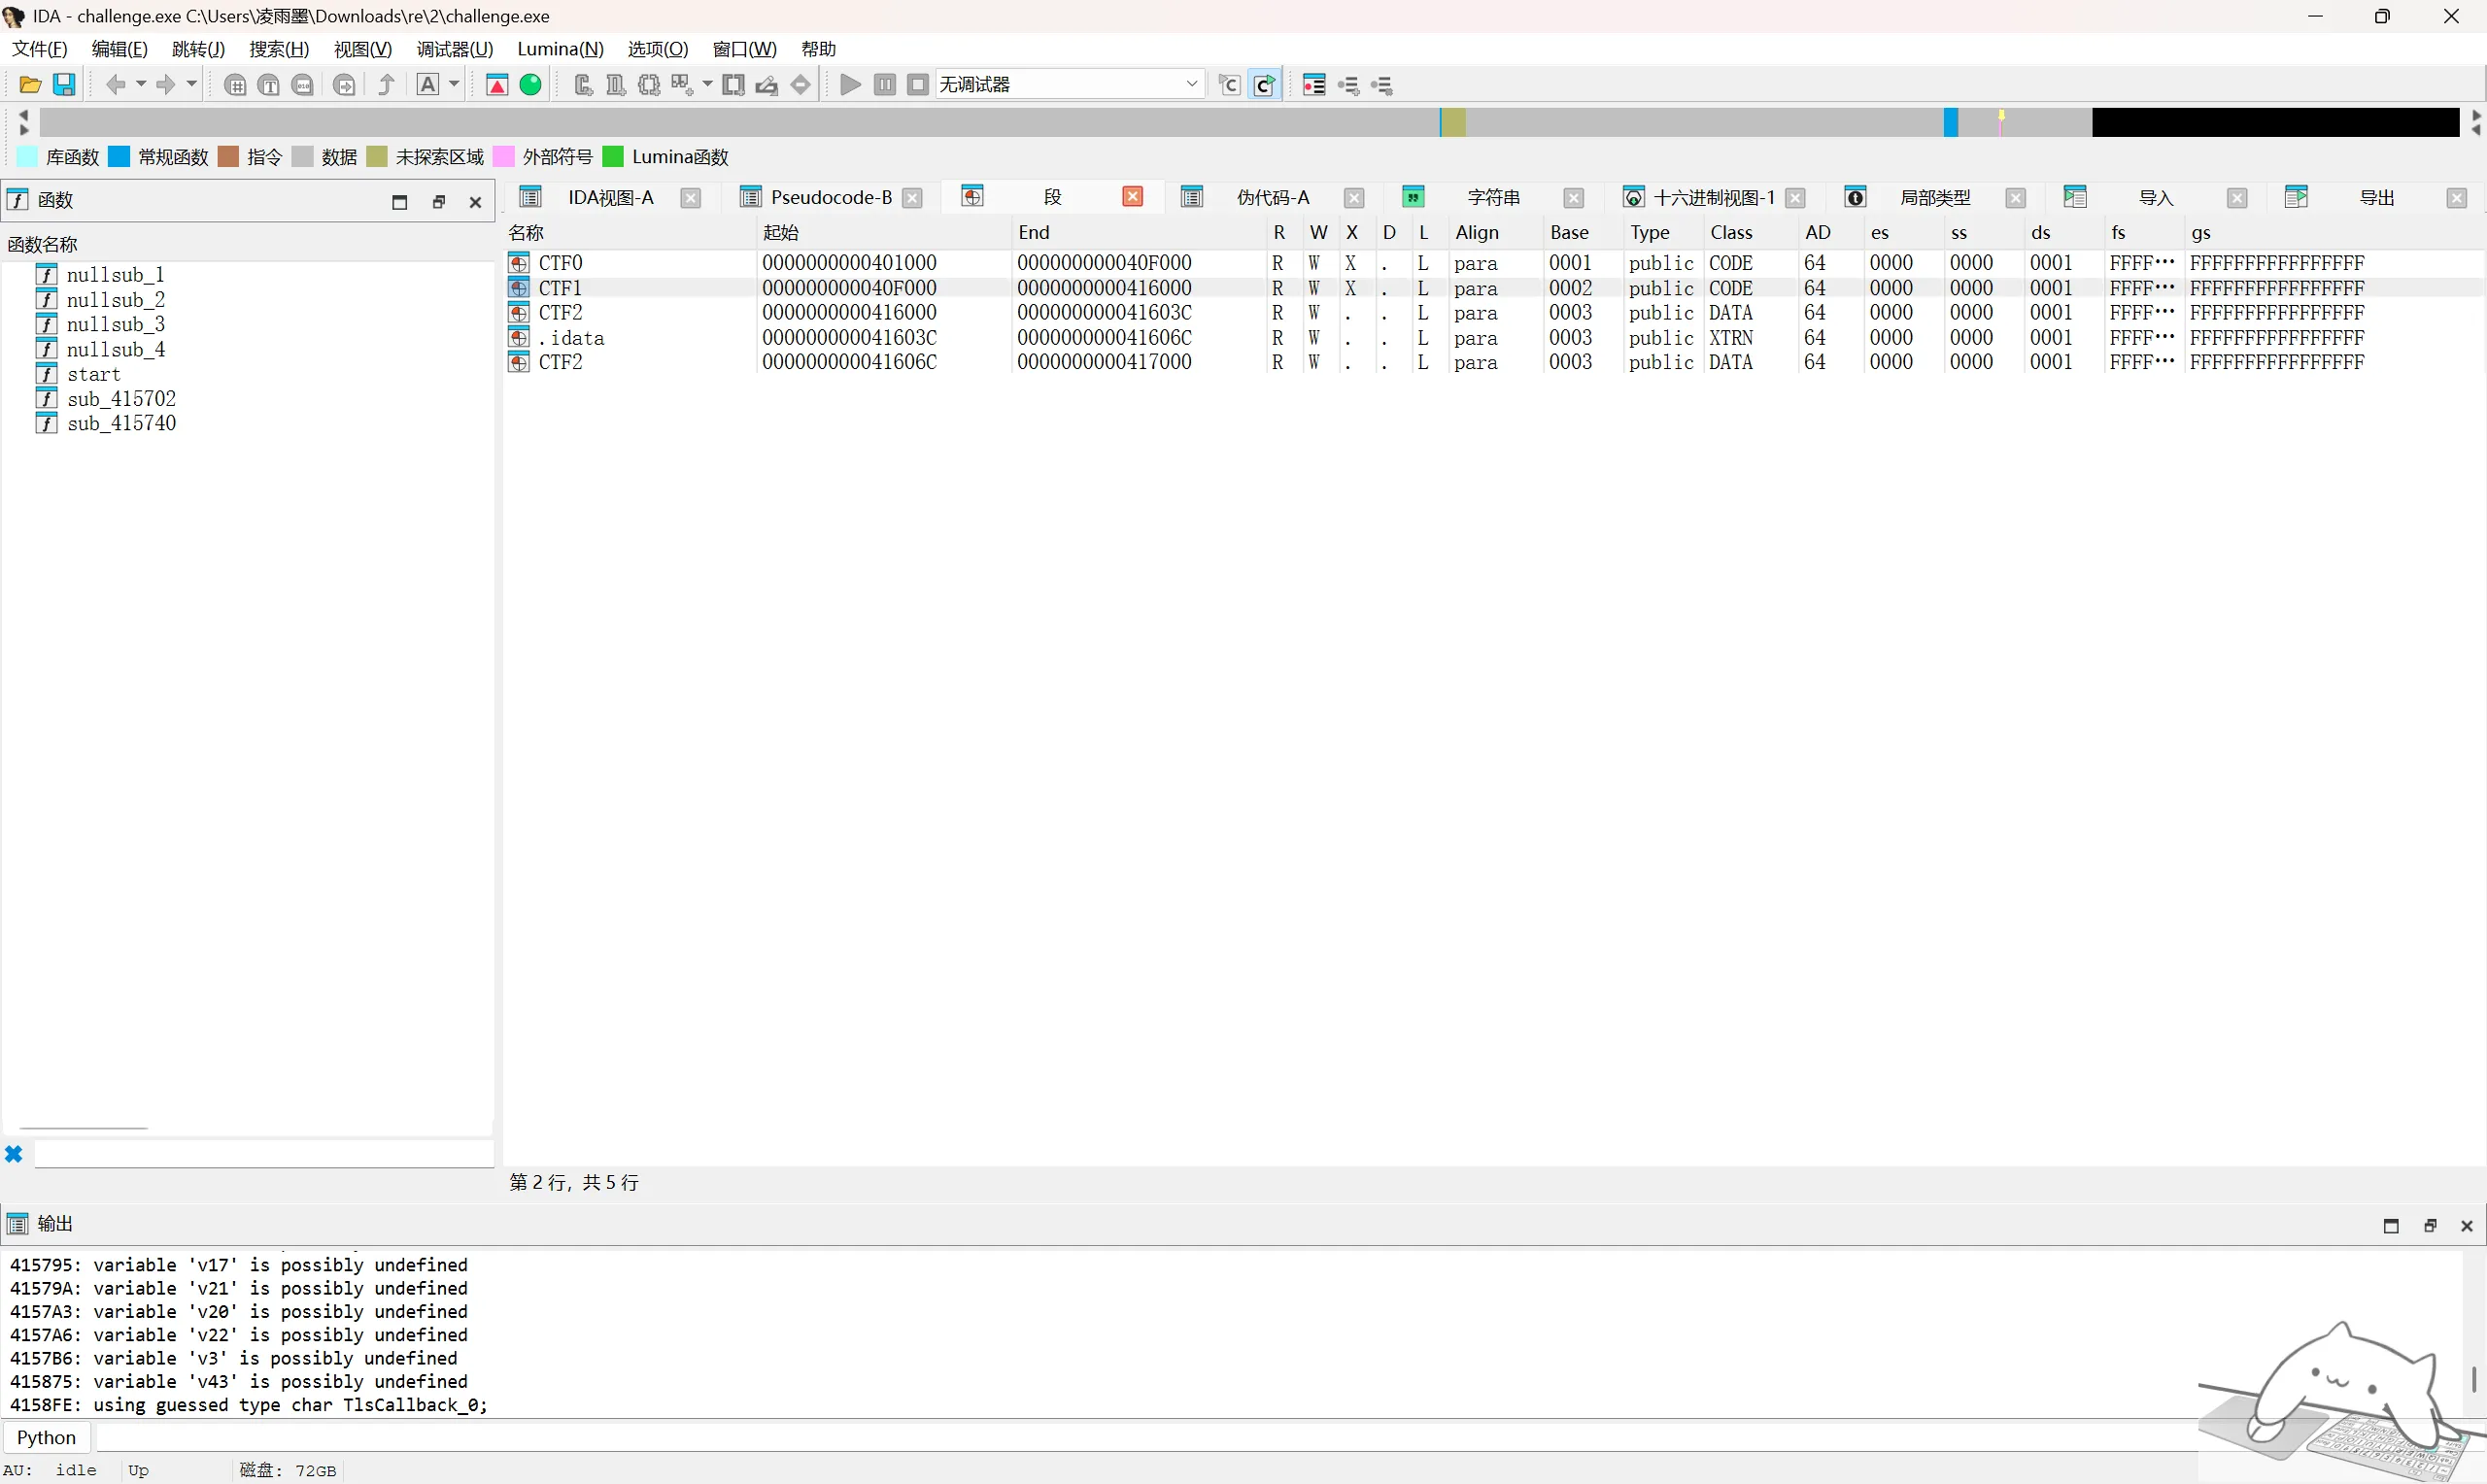Click the breakpoints list icon
The image size is (2487, 1484).
pos(1314,85)
